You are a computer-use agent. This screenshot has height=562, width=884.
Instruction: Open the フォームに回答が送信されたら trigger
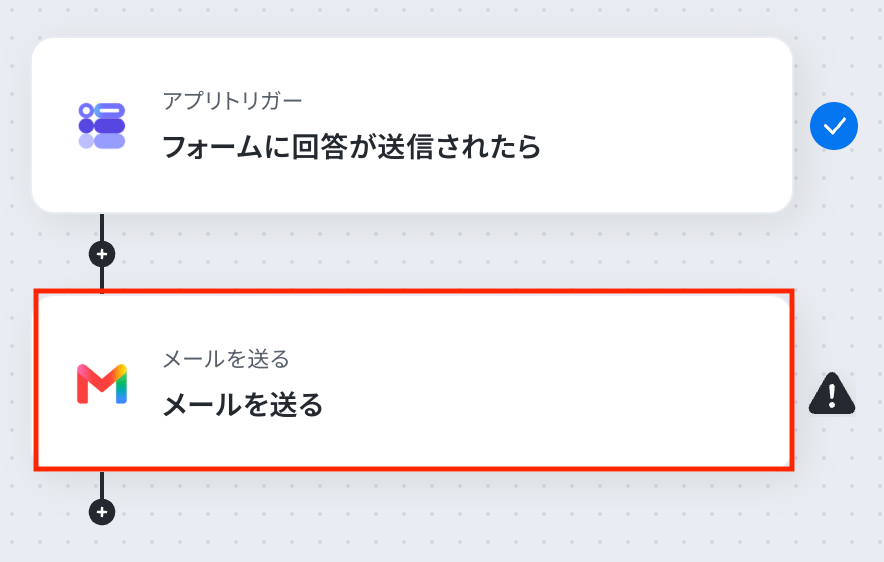coord(351,147)
